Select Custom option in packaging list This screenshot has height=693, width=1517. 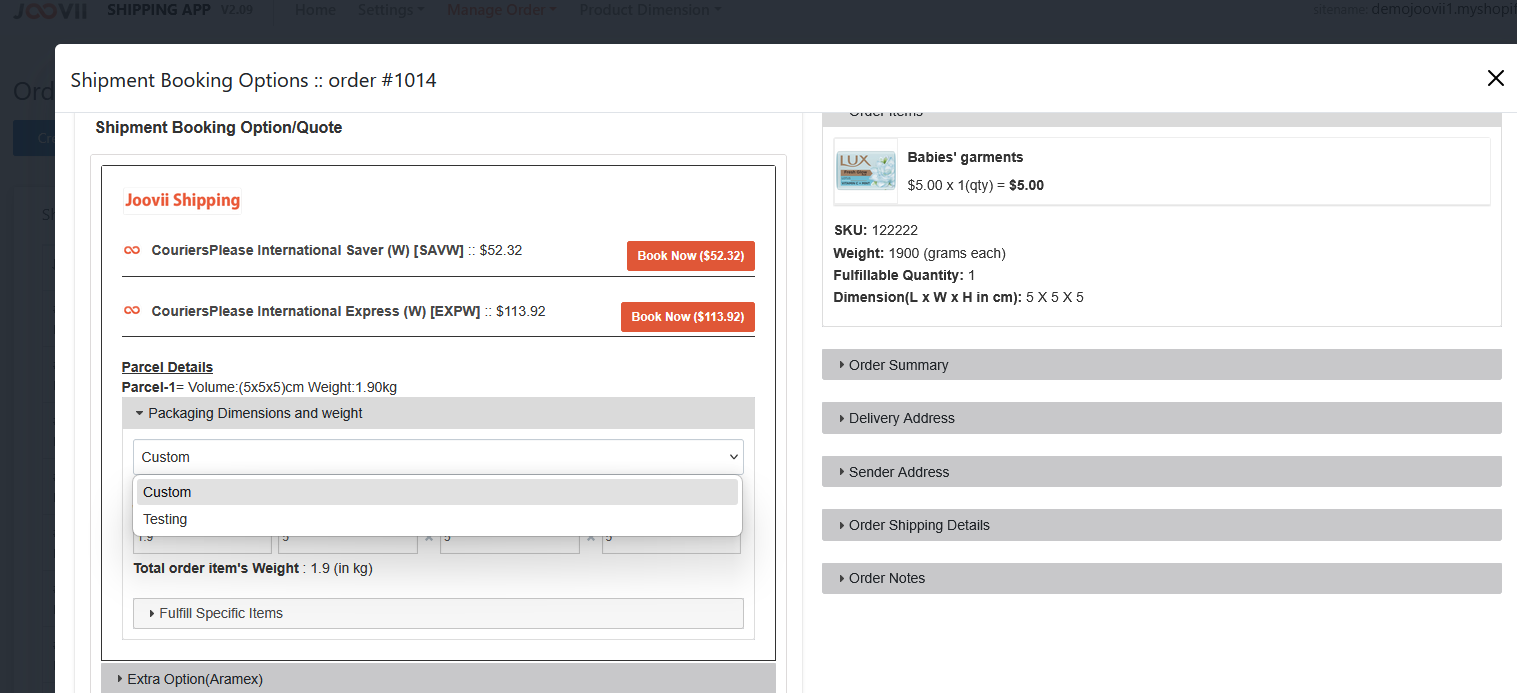pyautogui.click(x=437, y=492)
